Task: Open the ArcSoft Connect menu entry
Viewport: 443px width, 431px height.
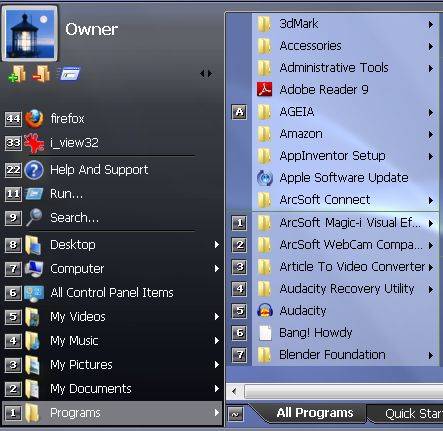Action: click(x=345, y=200)
